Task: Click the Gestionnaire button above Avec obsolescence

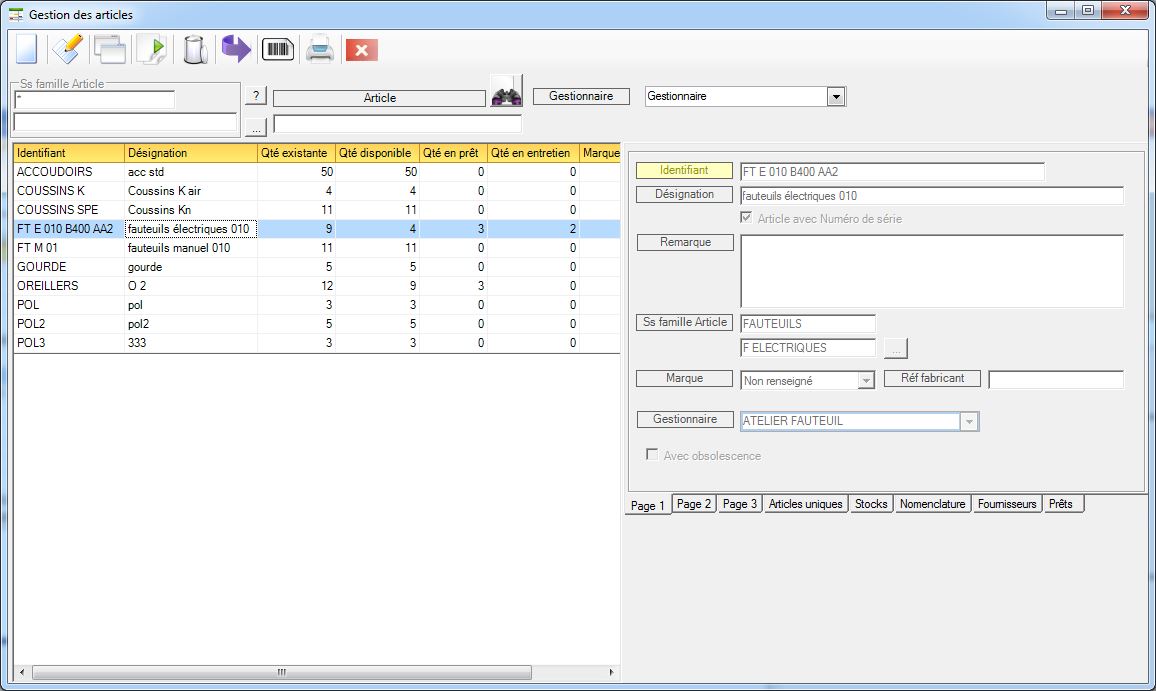Action: click(x=685, y=420)
